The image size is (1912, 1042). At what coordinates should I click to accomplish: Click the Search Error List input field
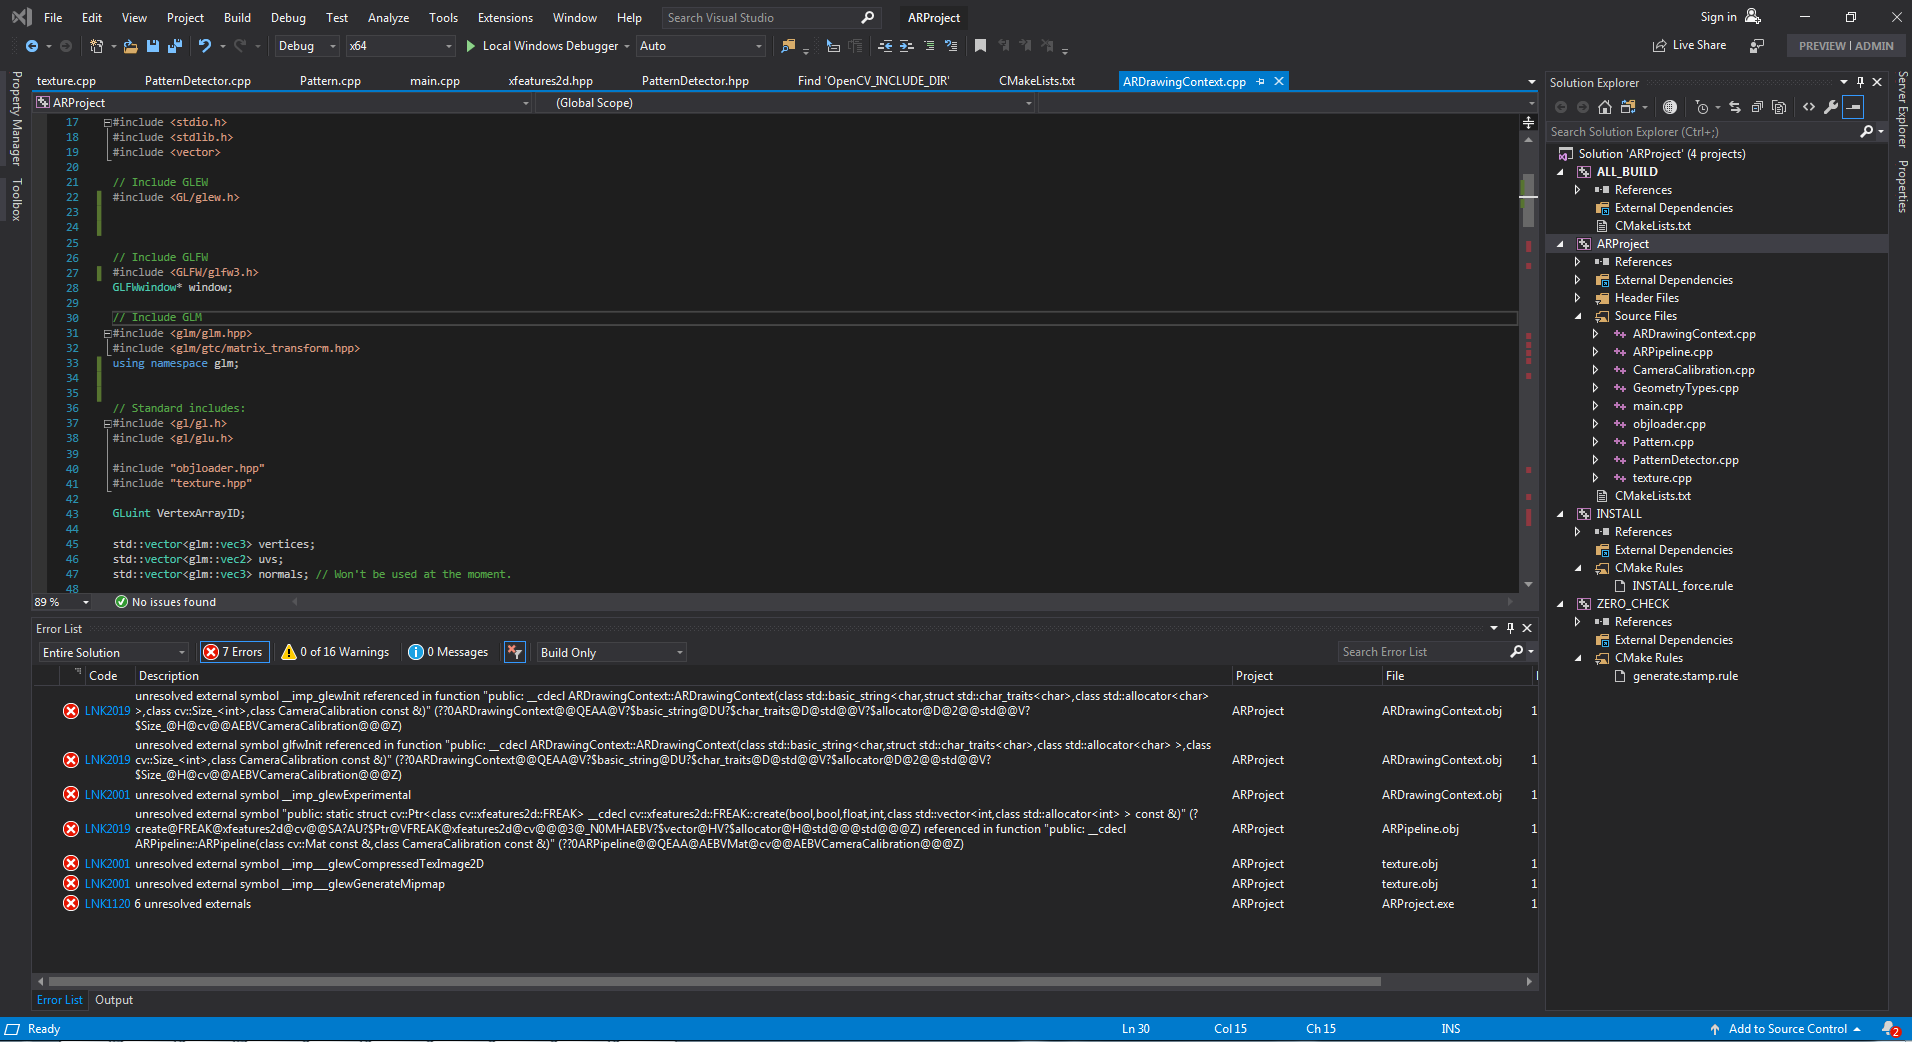coord(1423,652)
